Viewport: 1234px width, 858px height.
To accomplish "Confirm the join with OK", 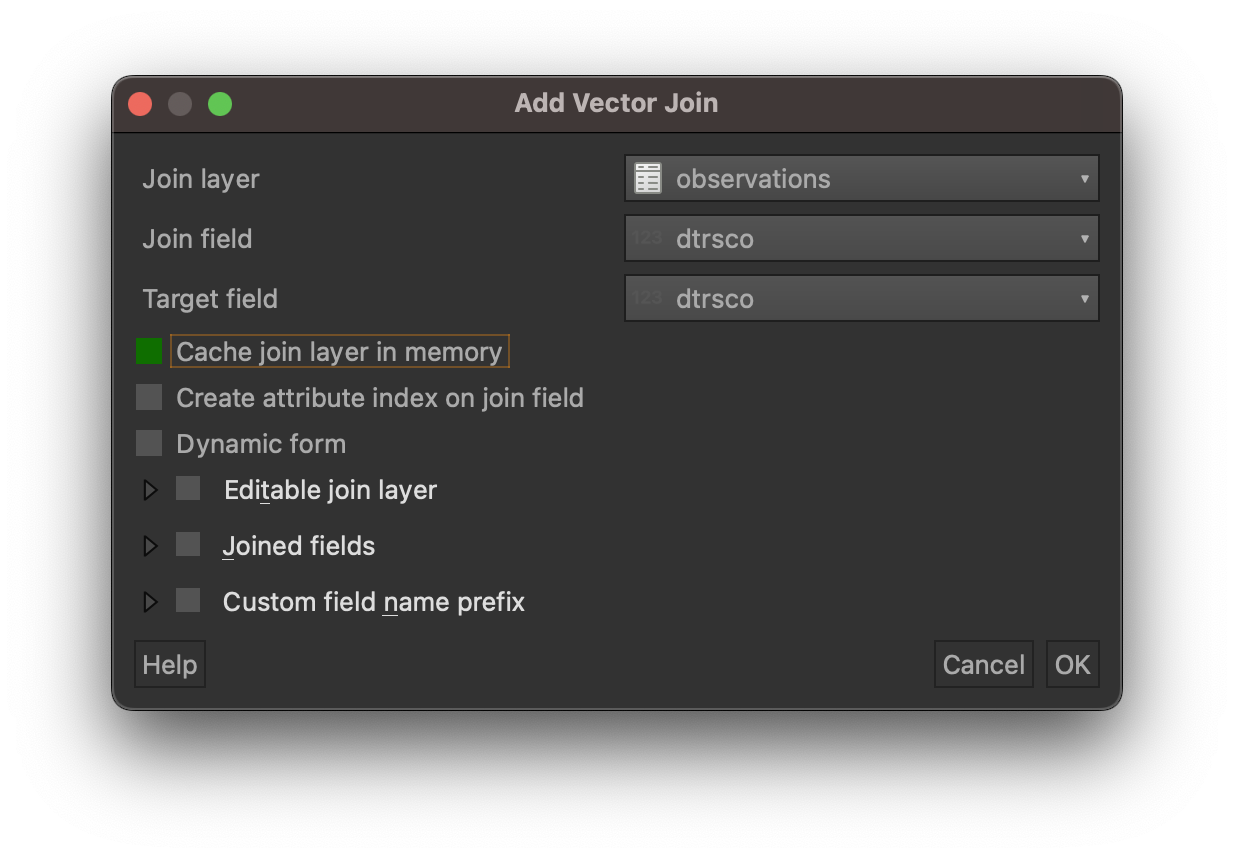I will tap(1073, 664).
